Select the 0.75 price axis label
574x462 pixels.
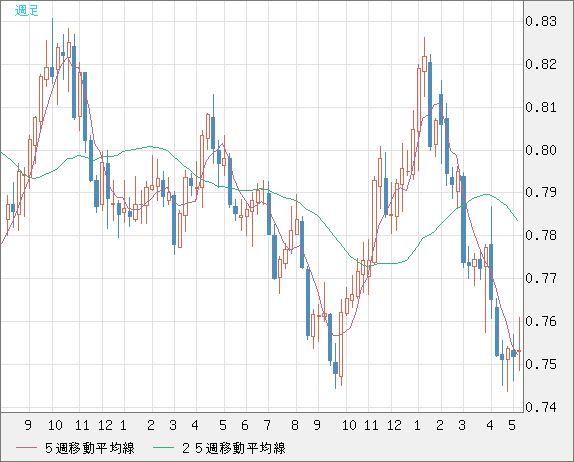tap(541, 364)
